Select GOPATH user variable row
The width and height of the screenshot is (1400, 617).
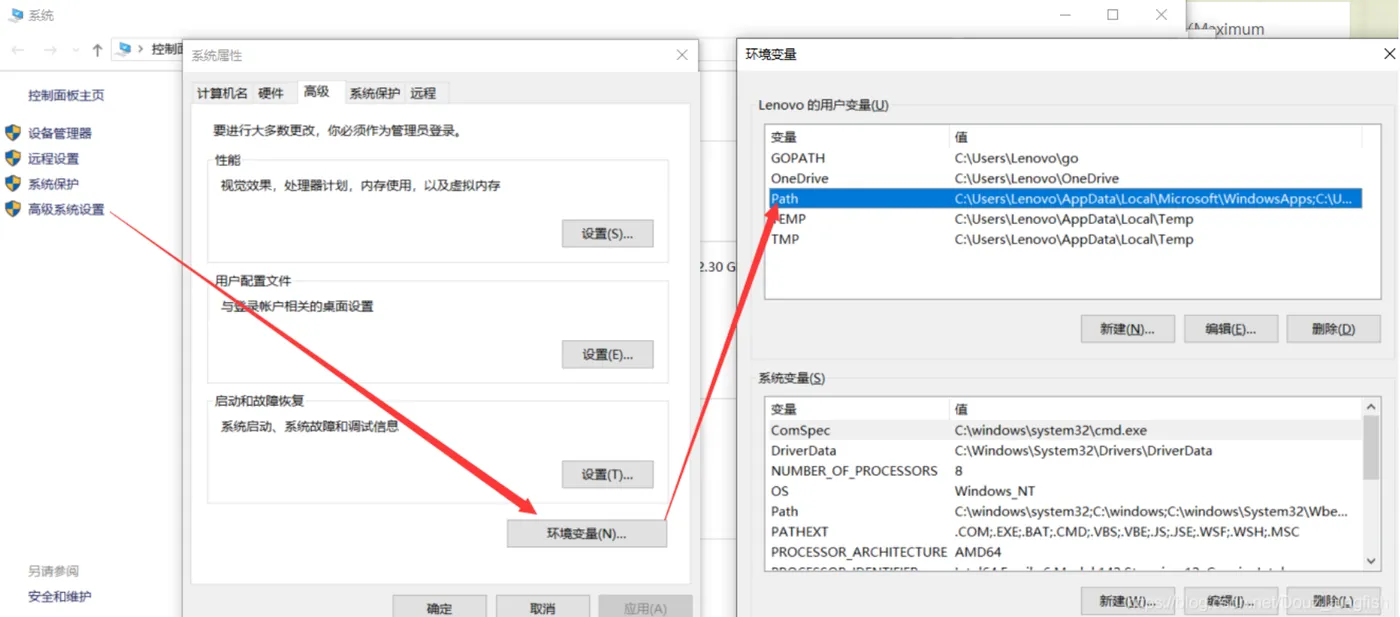(1065, 158)
